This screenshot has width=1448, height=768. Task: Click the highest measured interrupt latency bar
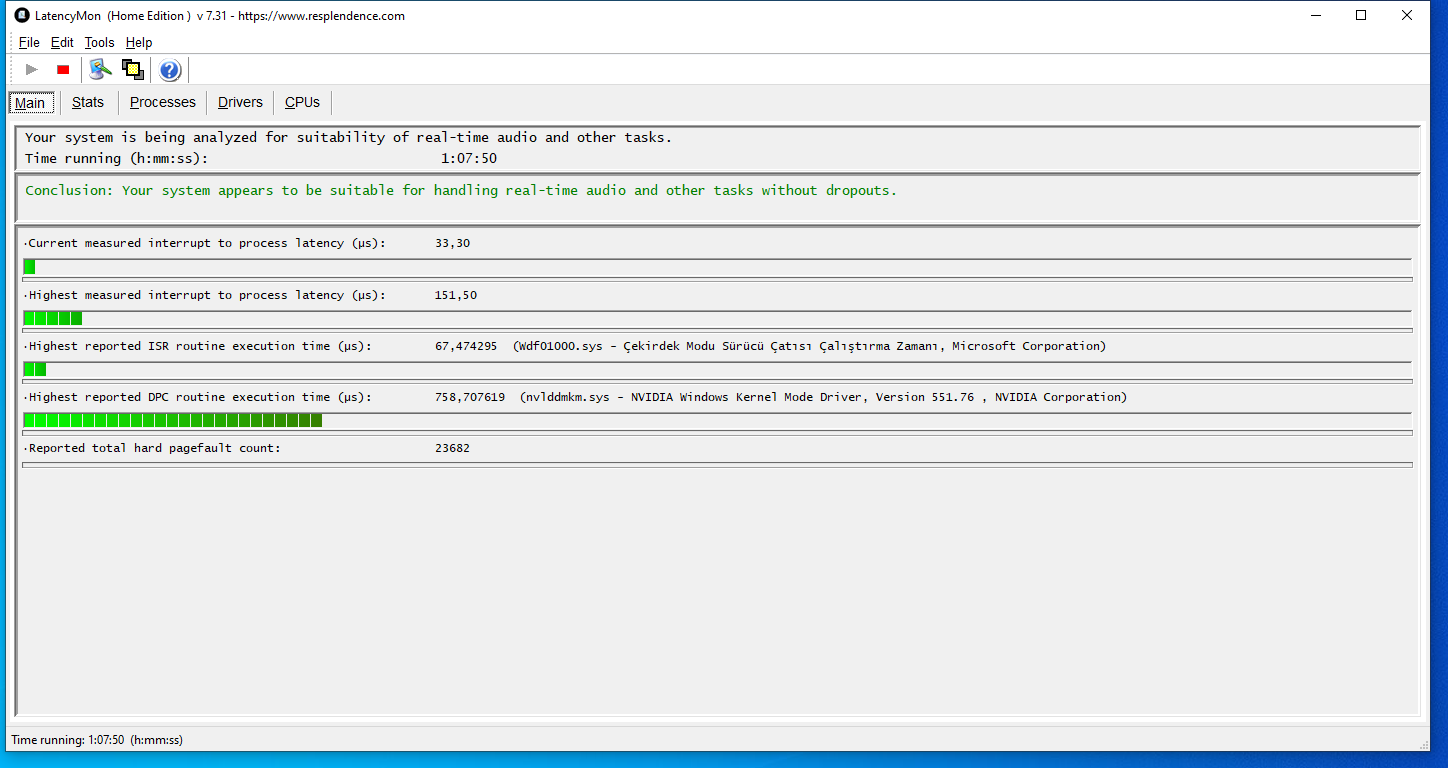[717, 319]
